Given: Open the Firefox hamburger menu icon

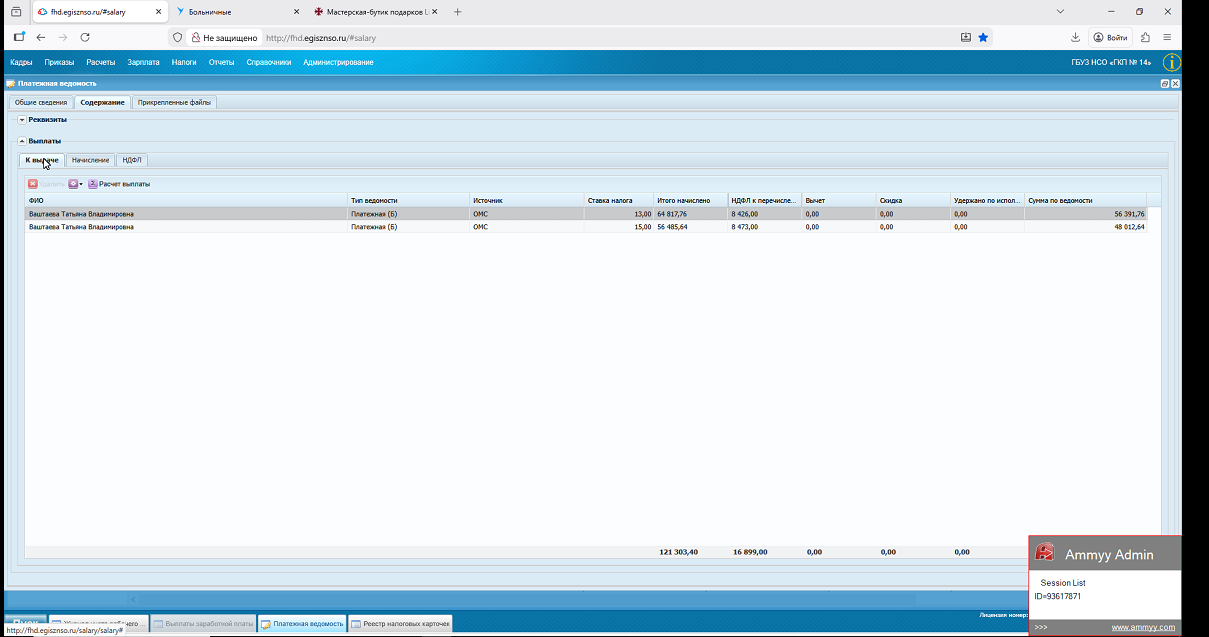Looking at the screenshot, I should tap(1167, 37).
